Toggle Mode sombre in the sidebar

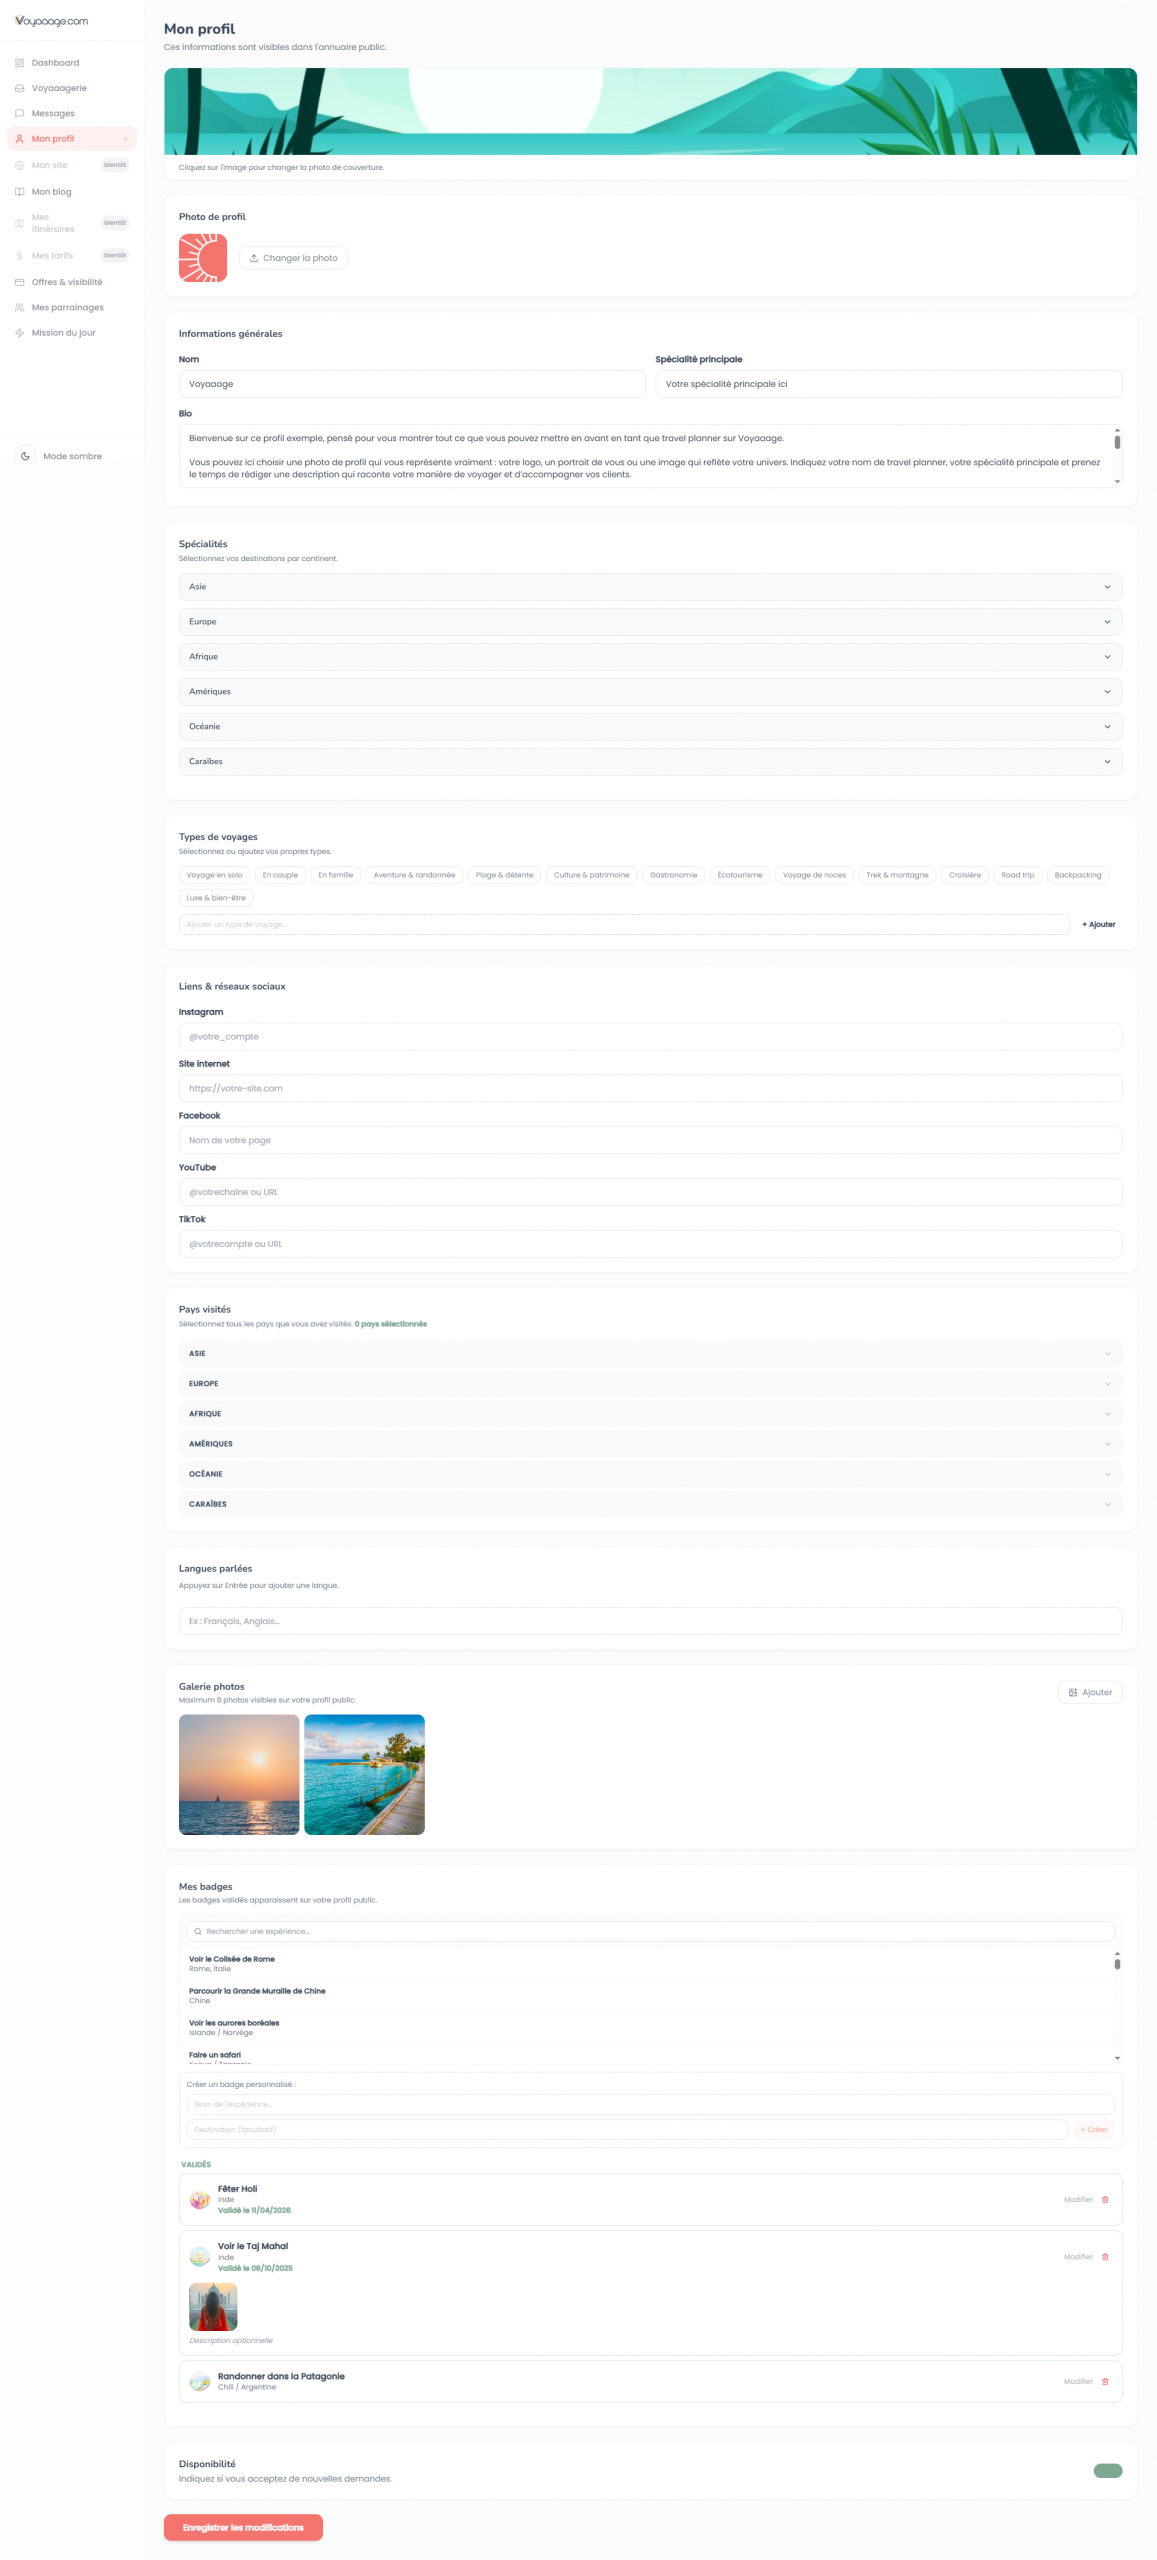(x=72, y=456)
